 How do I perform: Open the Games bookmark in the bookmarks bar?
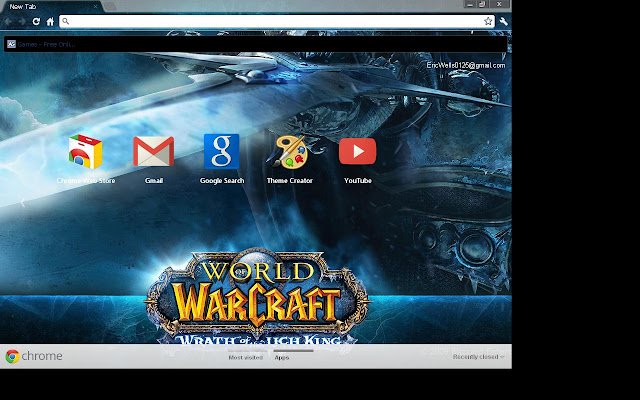click(x=41, y=44)
